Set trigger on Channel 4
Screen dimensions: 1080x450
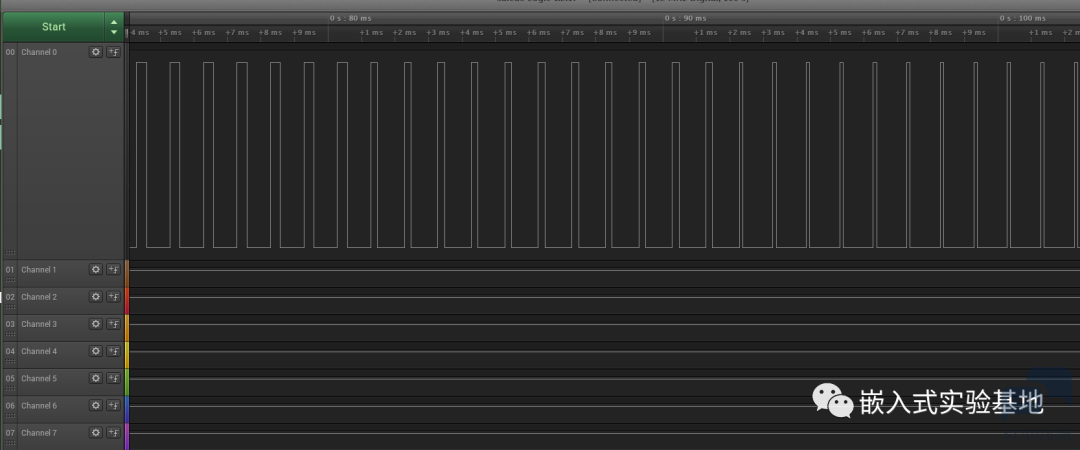click(x=114, y=351)
